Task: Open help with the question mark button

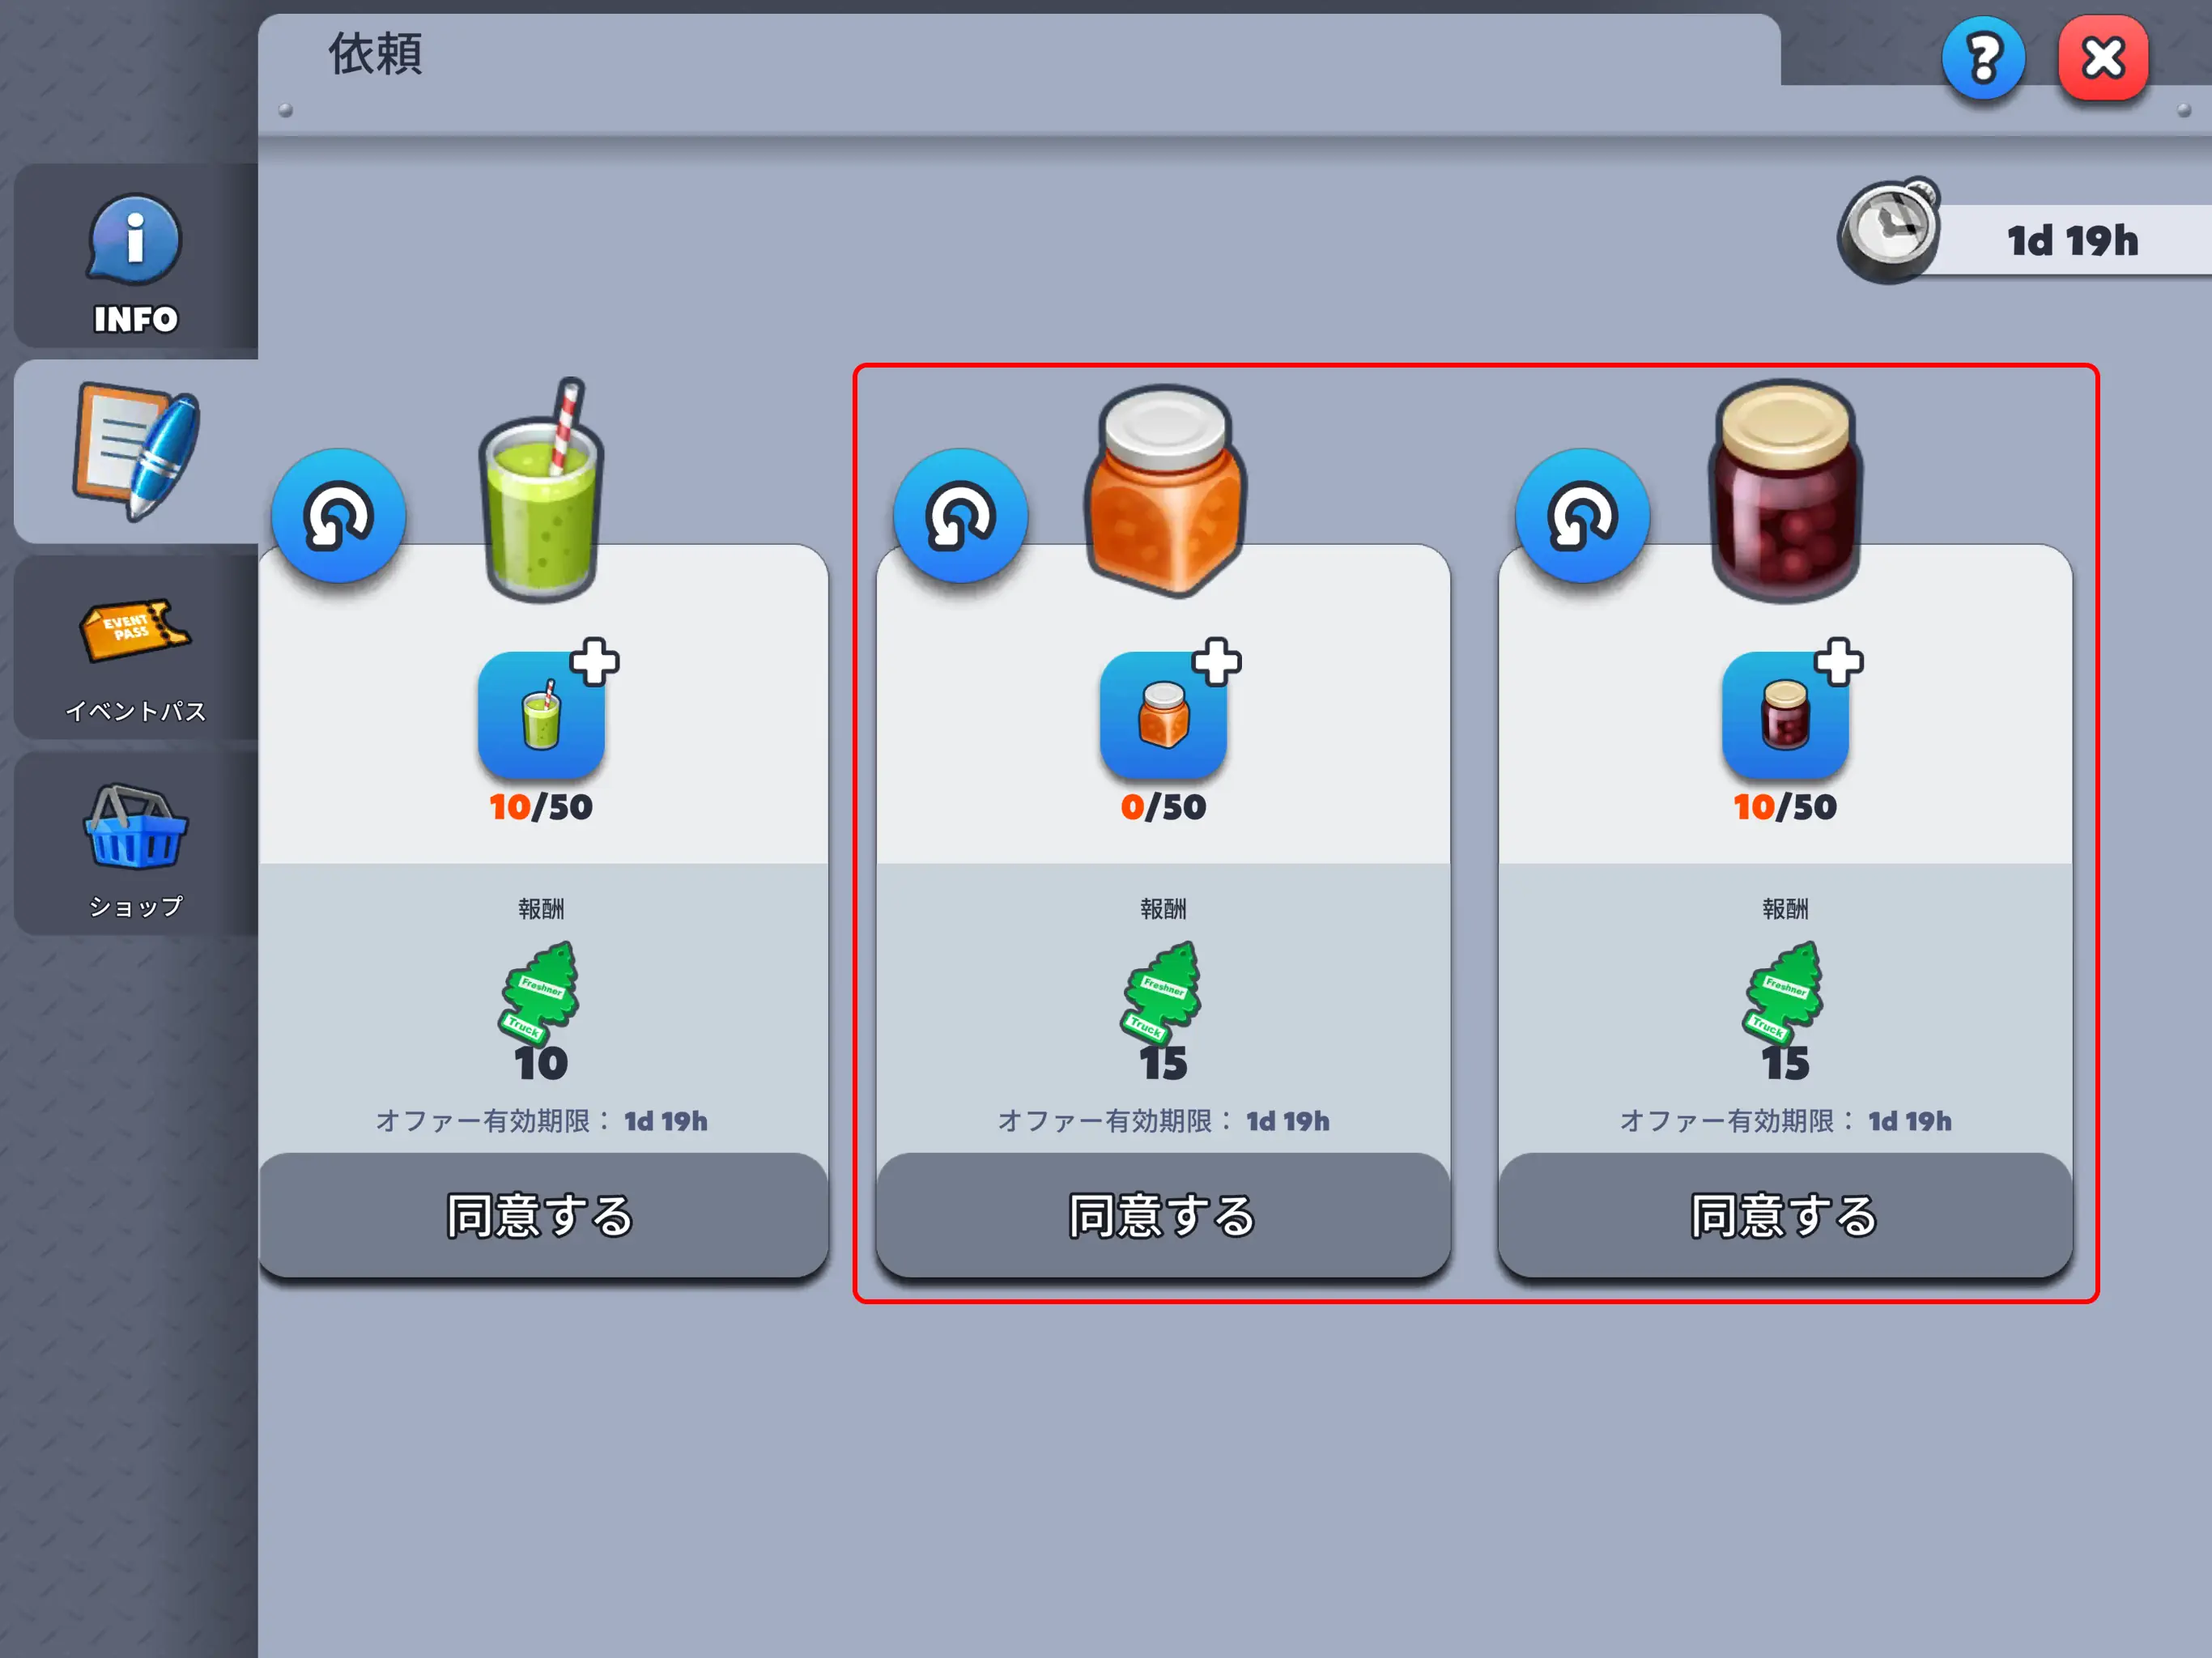Action: 1983,58
